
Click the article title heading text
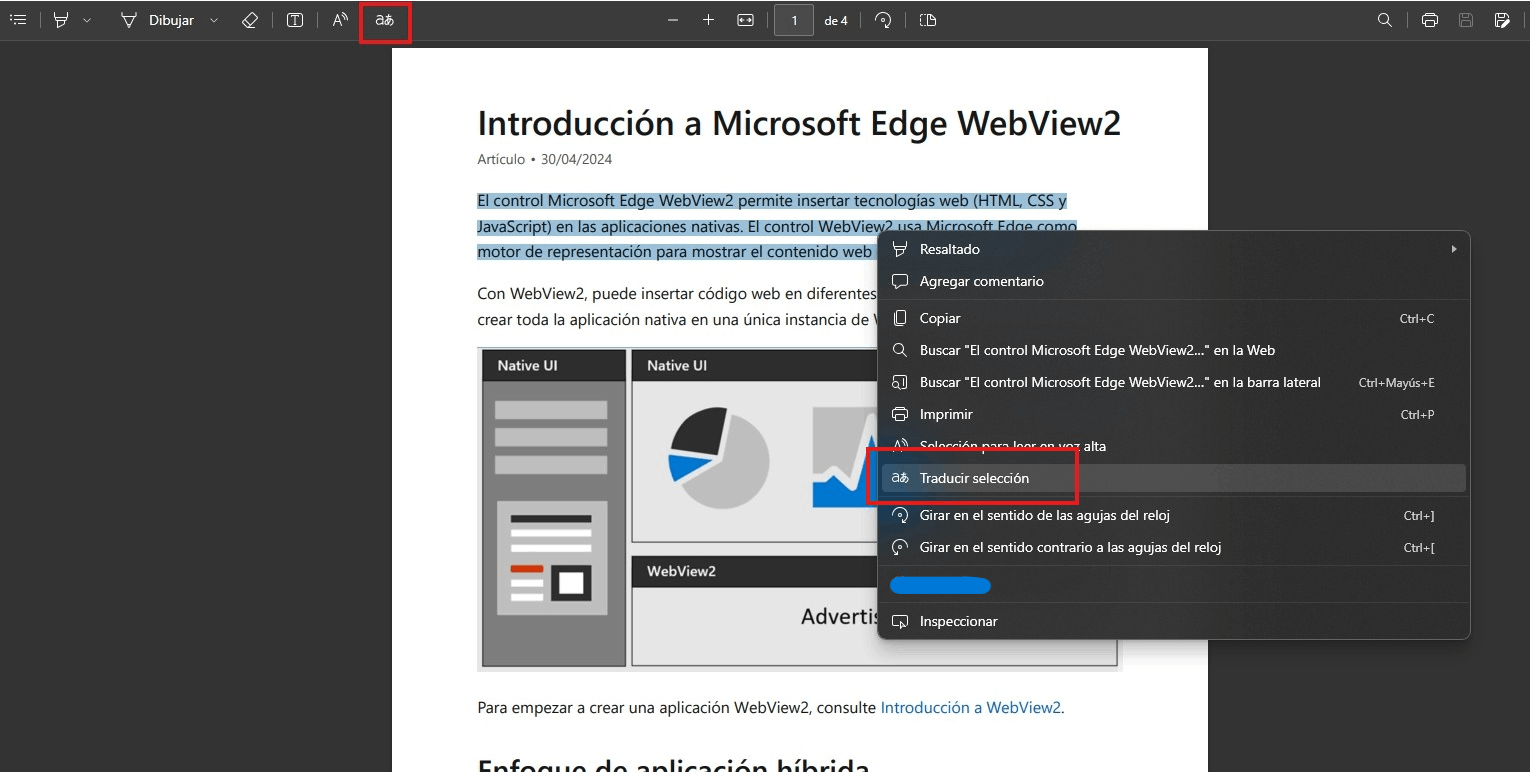coord(799,123)
